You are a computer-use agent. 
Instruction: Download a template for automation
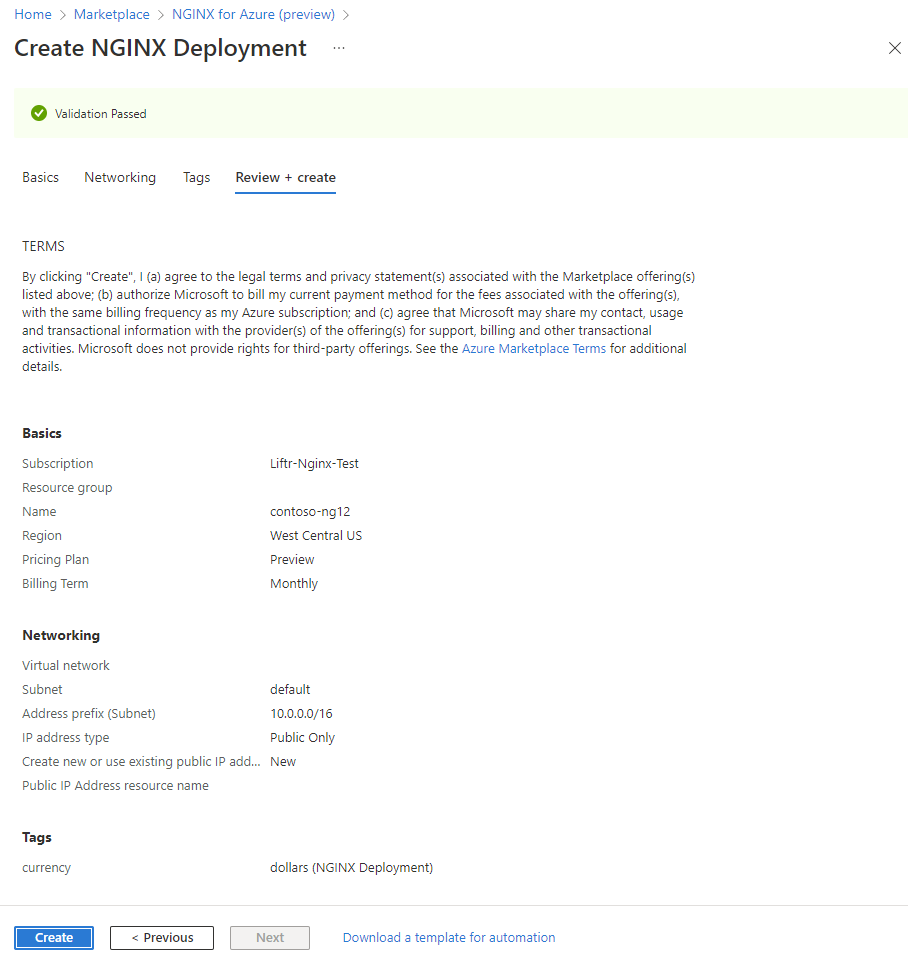pos(449,937)
